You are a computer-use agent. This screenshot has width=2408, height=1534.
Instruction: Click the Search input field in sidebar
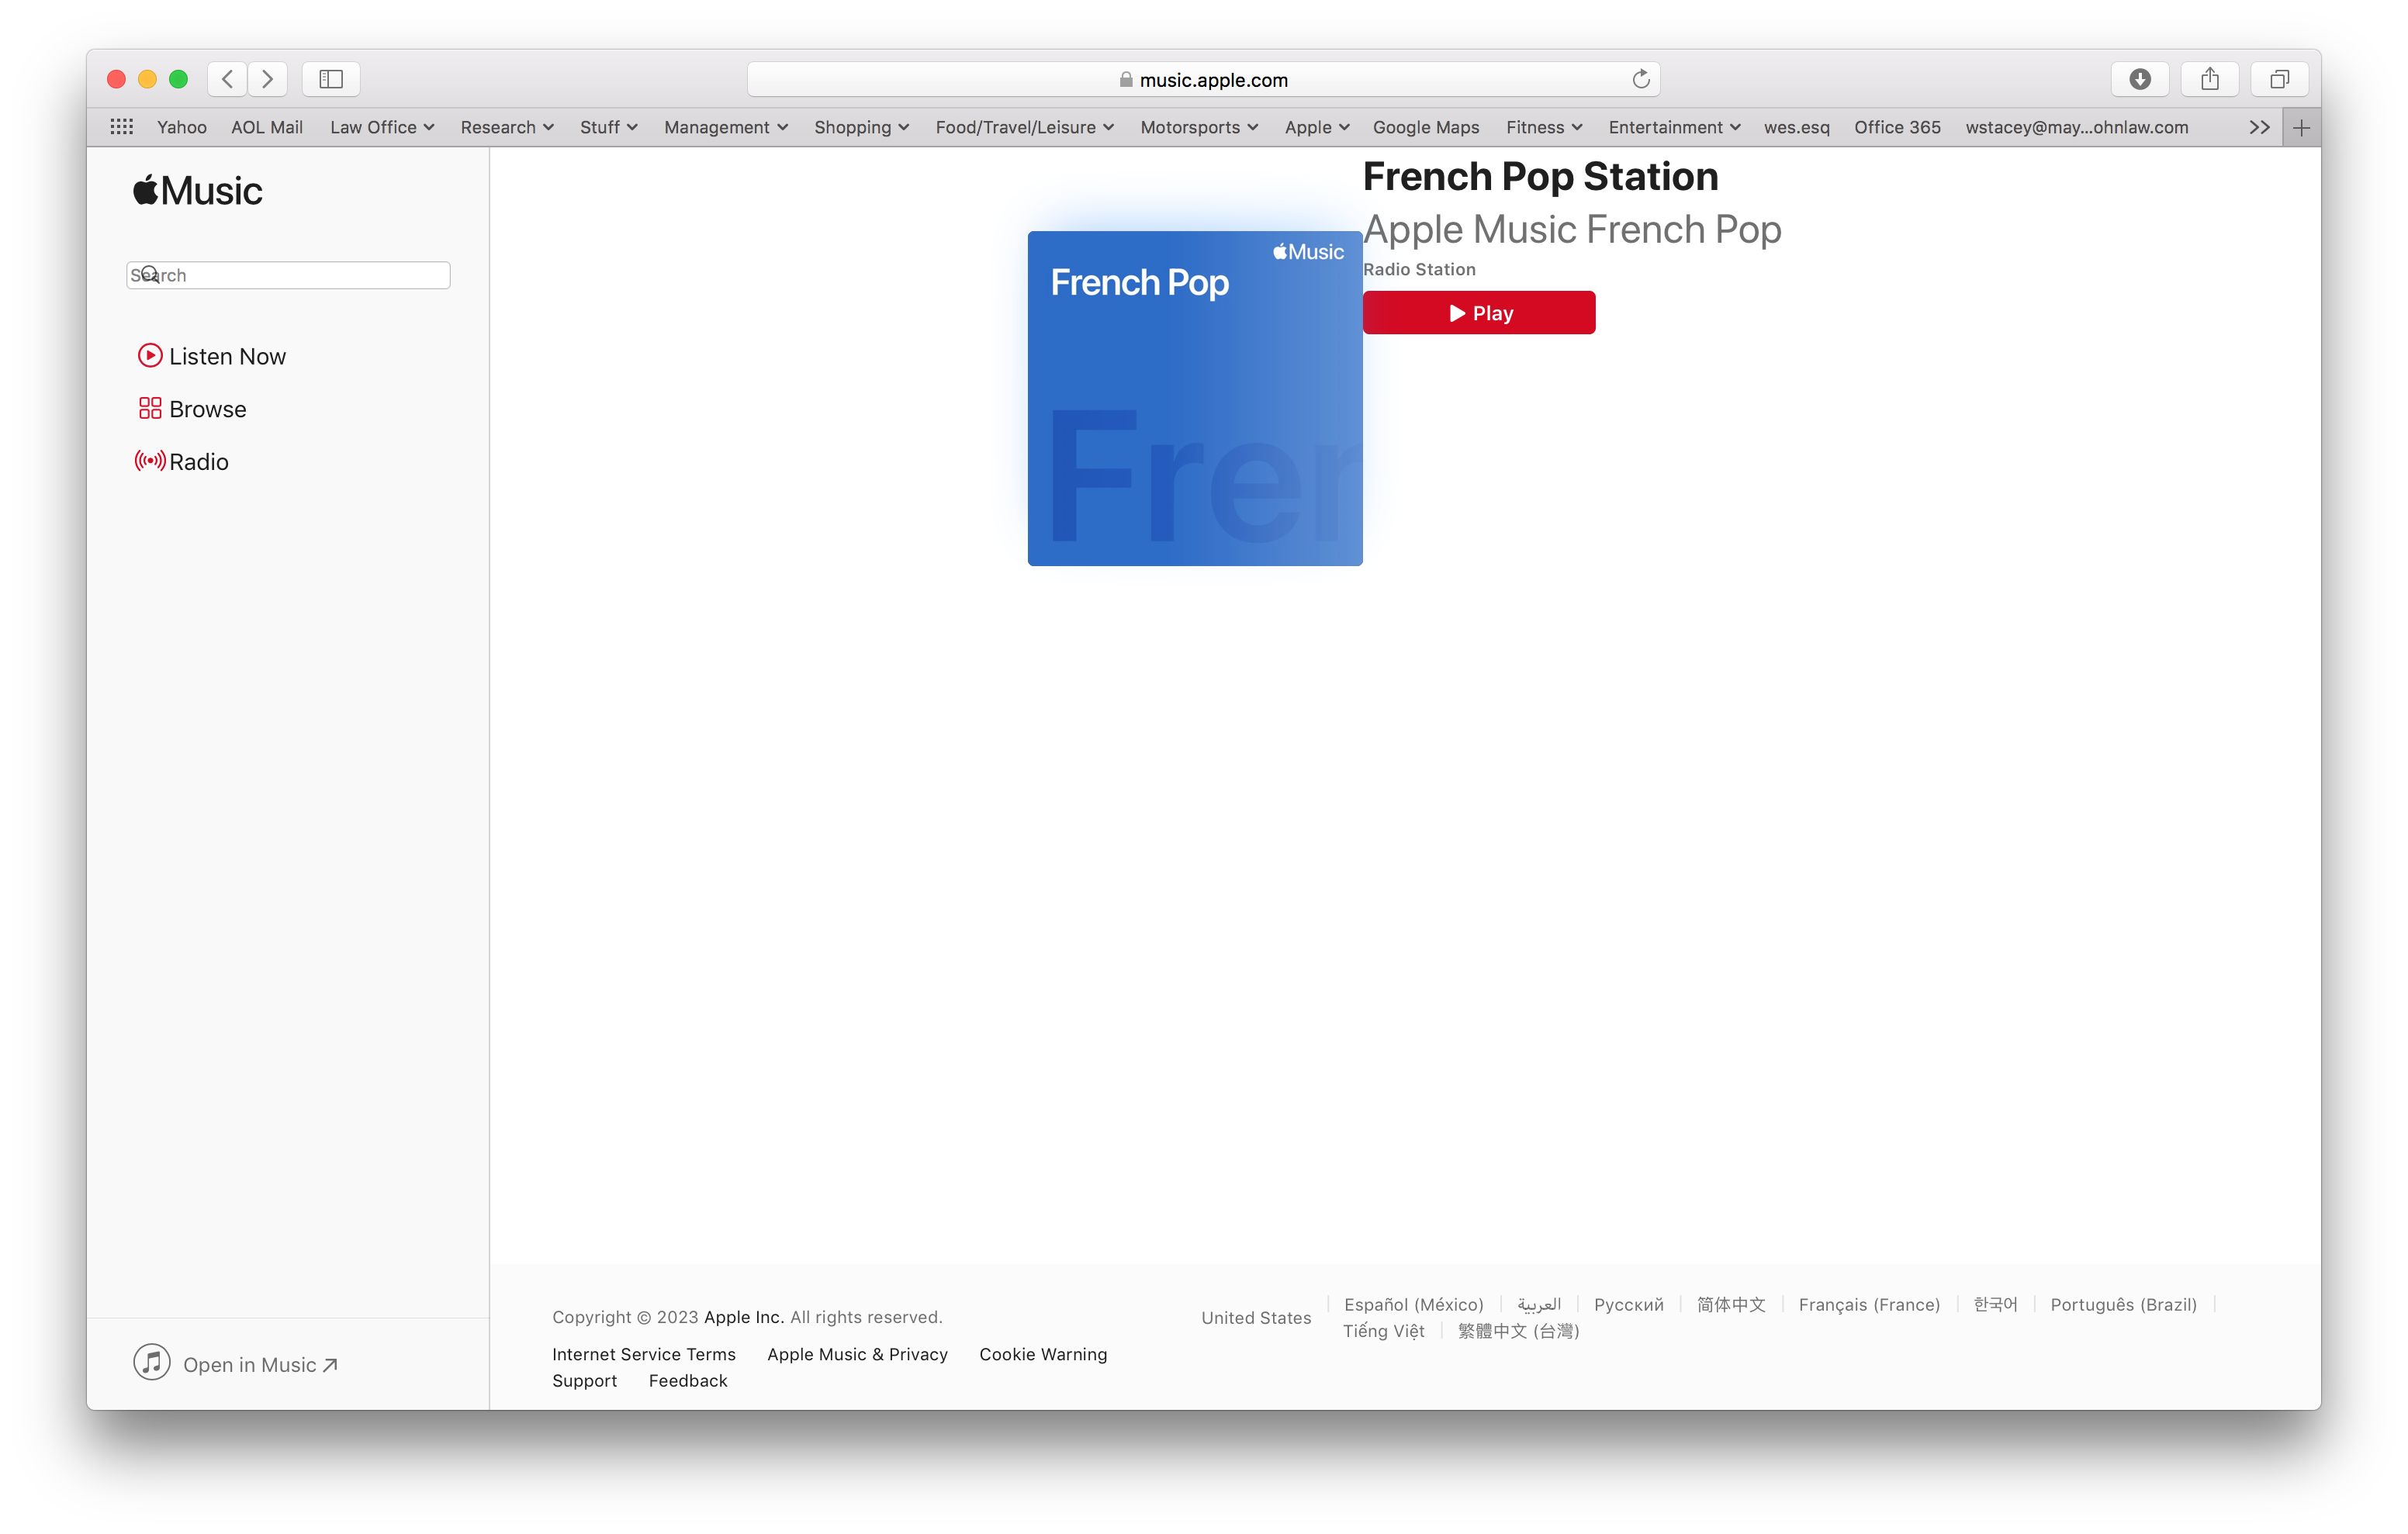(289, 274)
